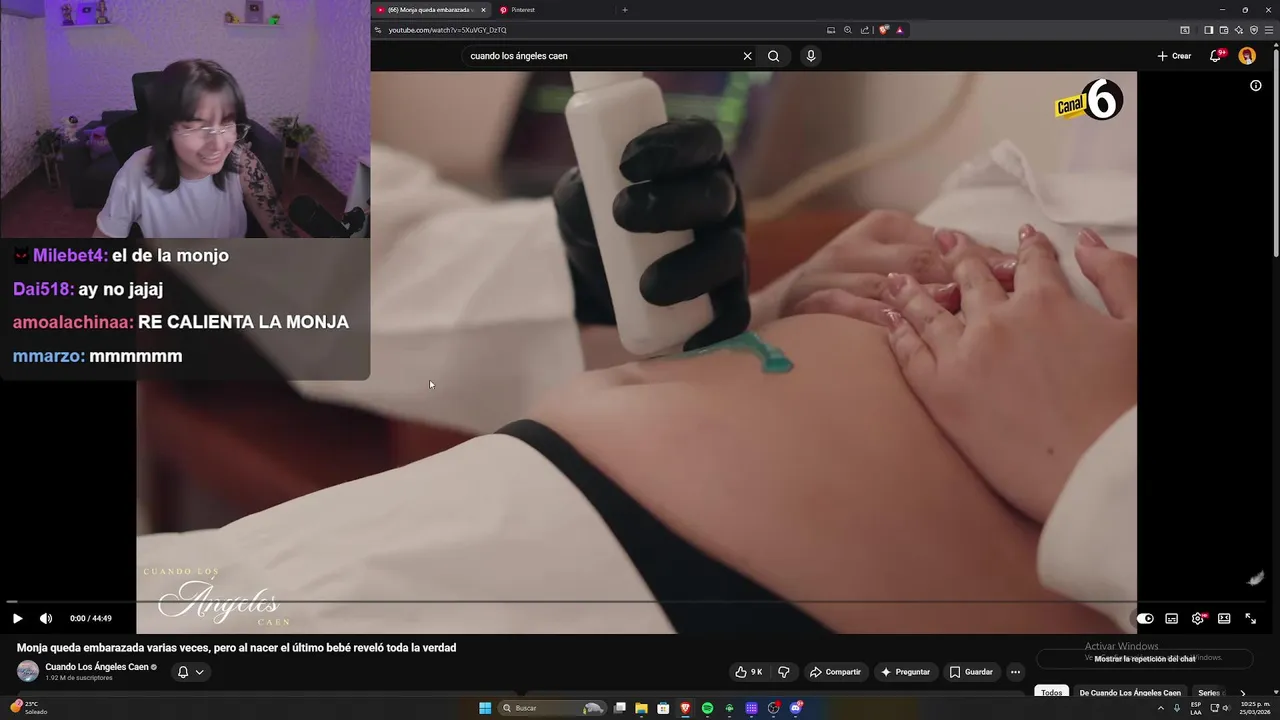Turn on subtitles for the video
This screenshot has height=720, width=1280.
click(x=1171, y=618)
